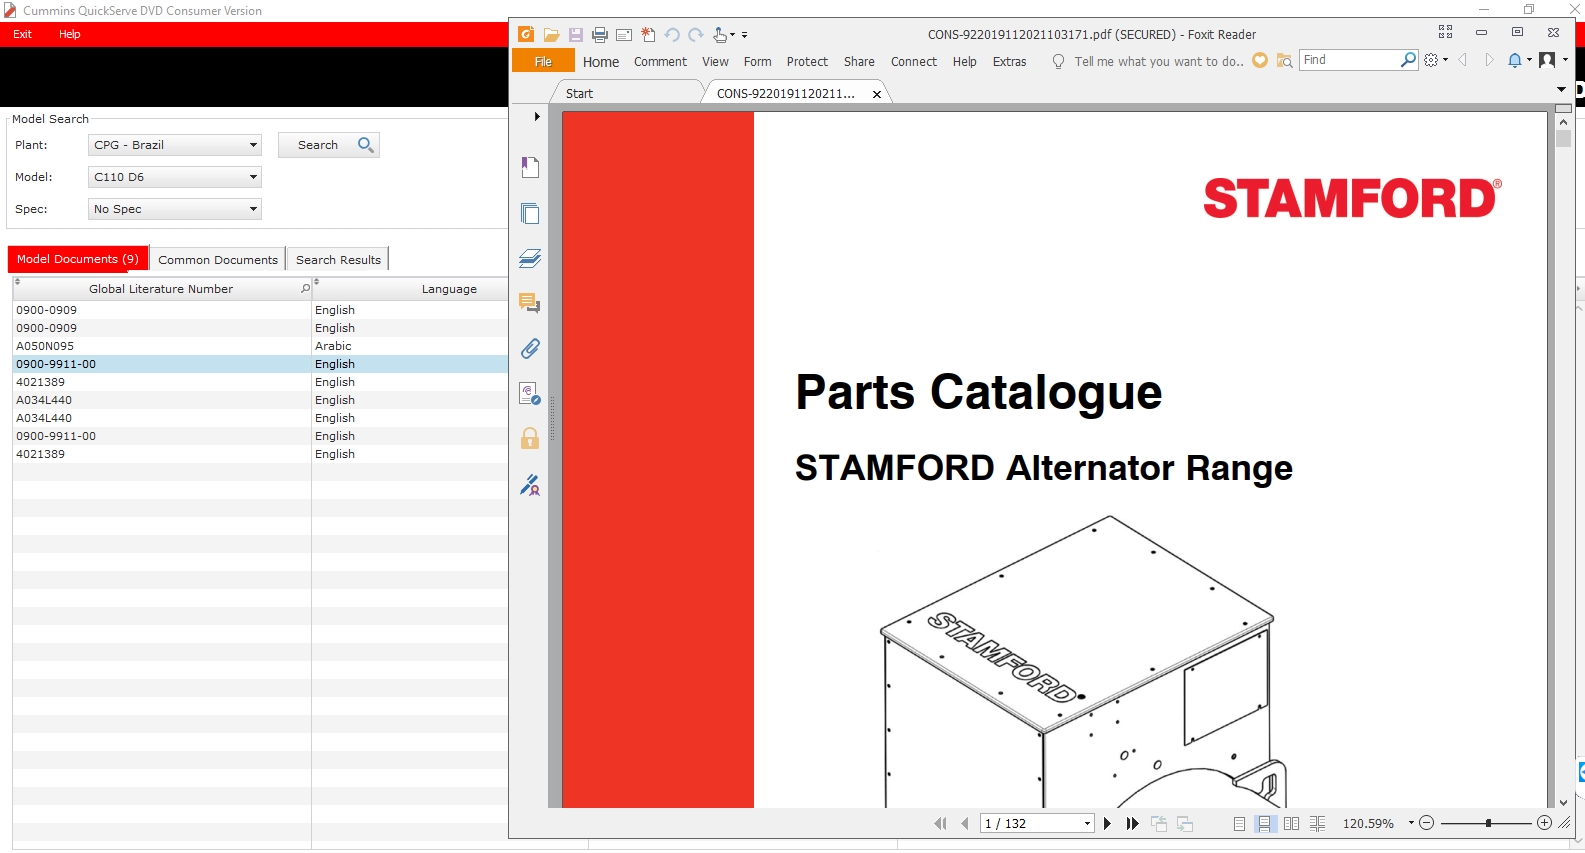Open the Layers panel icon
Viewport: 1585px width, 853px height.
530,259
